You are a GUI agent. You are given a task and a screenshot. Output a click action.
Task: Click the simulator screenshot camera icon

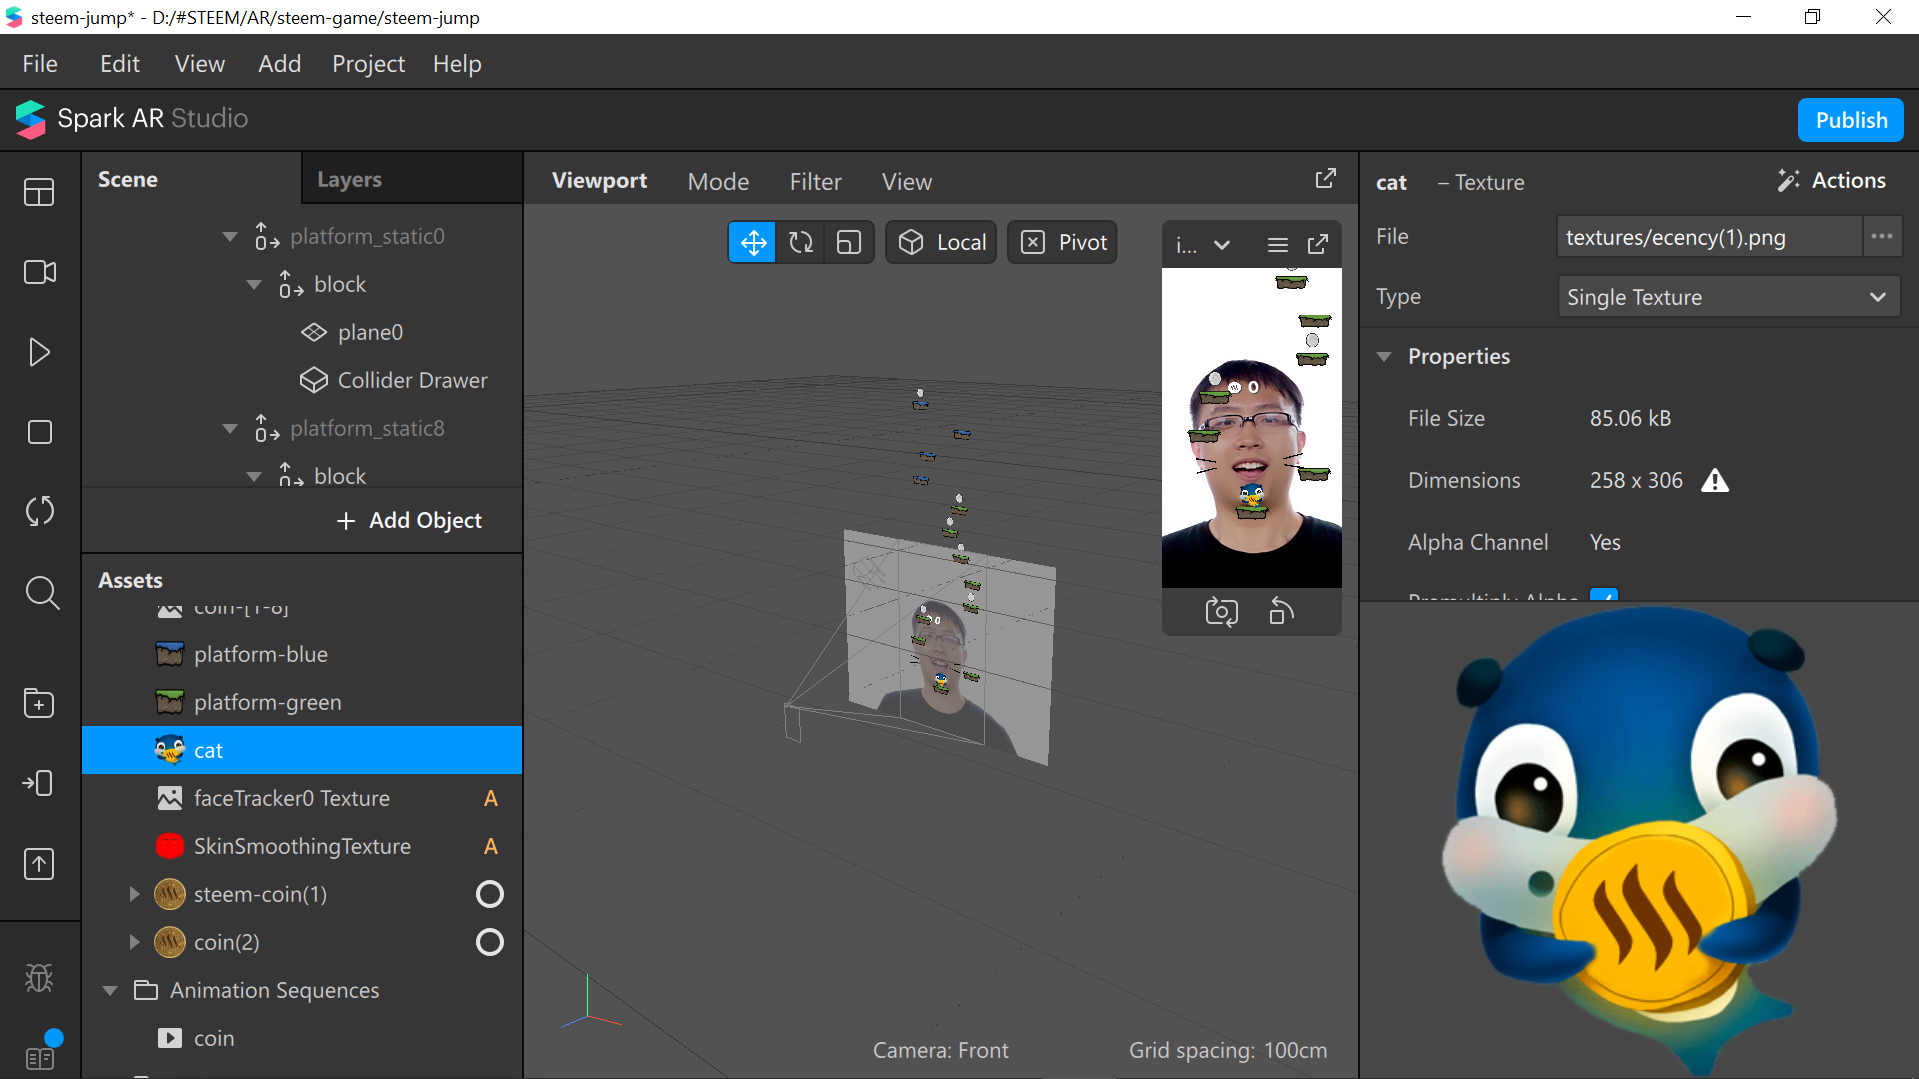click(x=1221, y=611)
